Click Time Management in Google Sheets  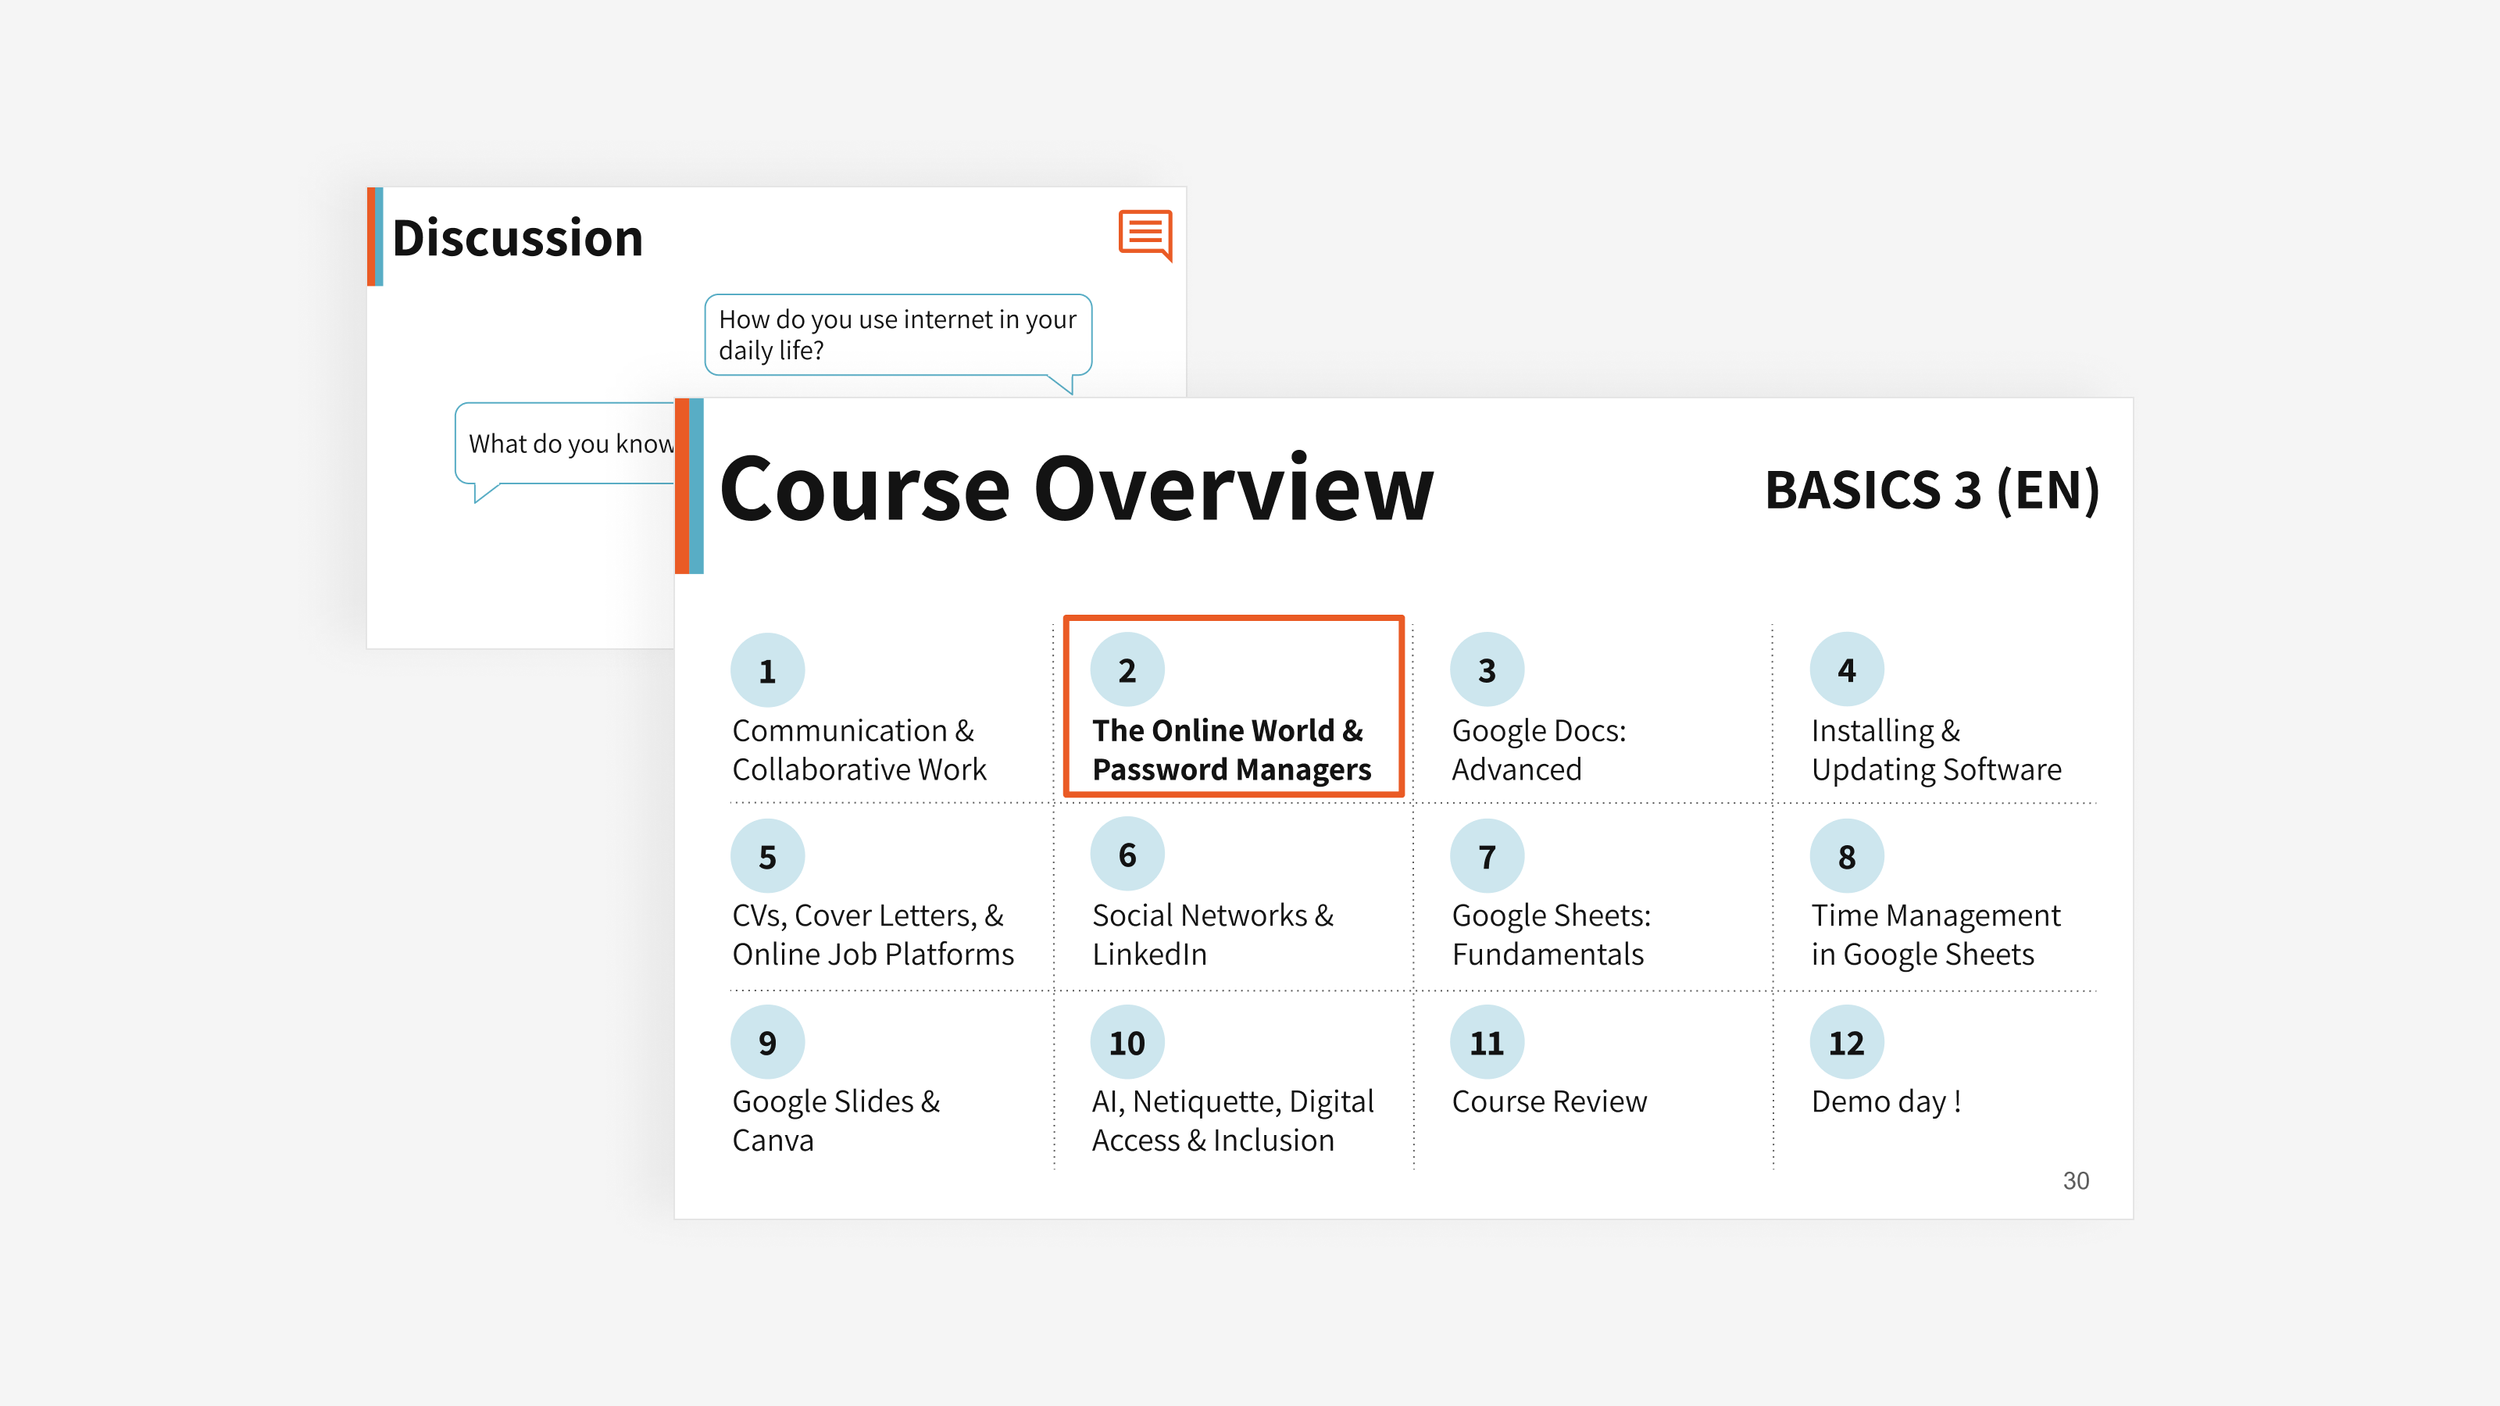[1935, 935]
